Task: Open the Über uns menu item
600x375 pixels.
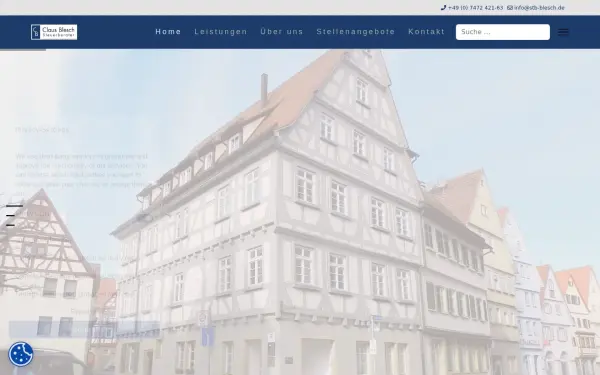Action: click(282, 32)
